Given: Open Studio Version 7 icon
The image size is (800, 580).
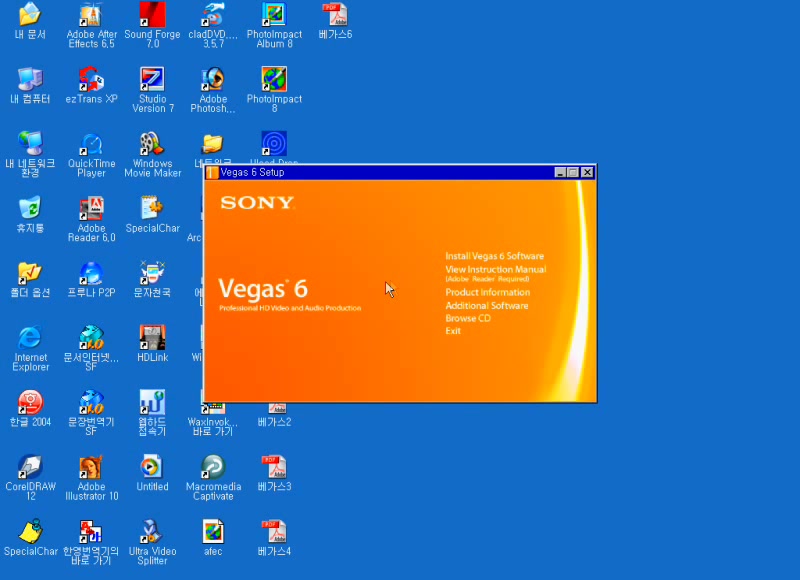Looking at the screenshot, I should coord(152,79).
